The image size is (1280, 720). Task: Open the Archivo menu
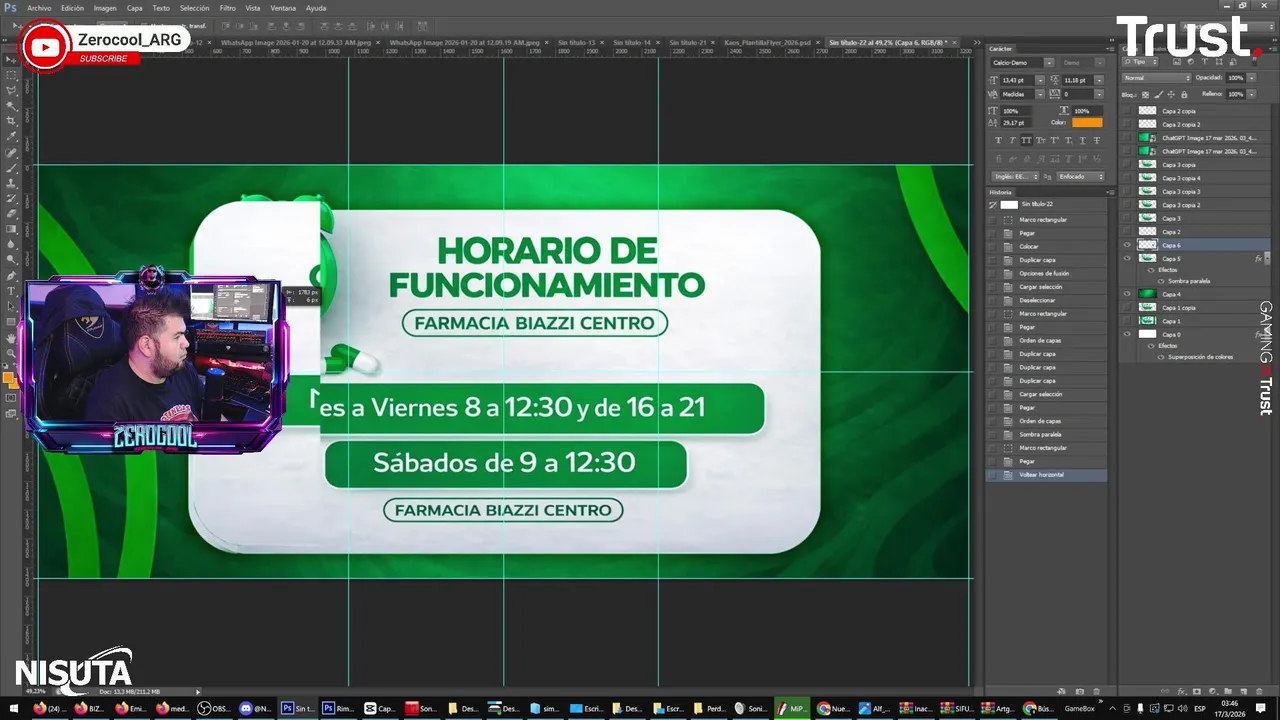[x=39, y=7]
